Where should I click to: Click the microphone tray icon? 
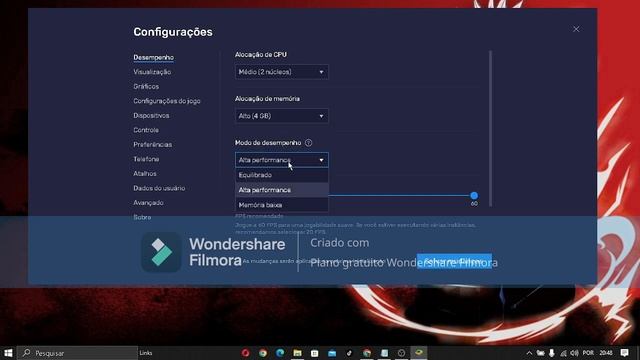tap(552, 353)
